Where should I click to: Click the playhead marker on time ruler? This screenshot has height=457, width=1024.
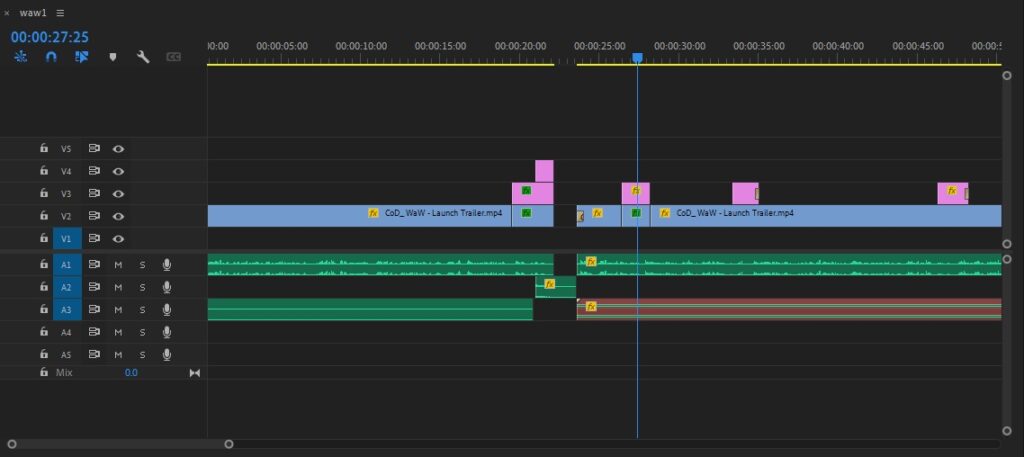637,58
